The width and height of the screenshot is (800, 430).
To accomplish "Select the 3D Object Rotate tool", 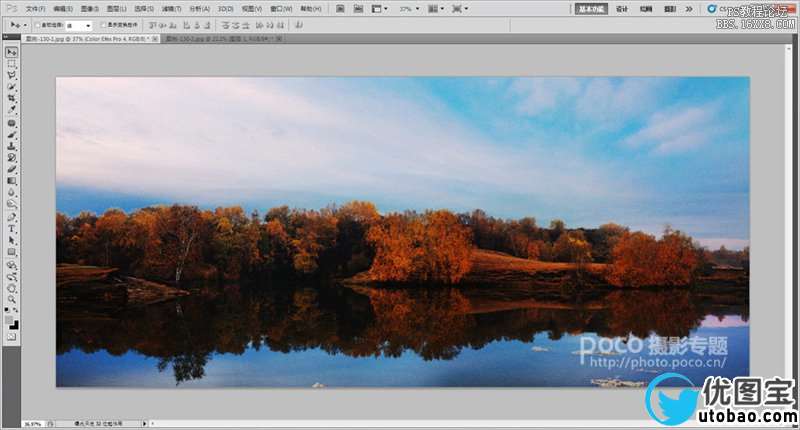I will tap(11, 266).
